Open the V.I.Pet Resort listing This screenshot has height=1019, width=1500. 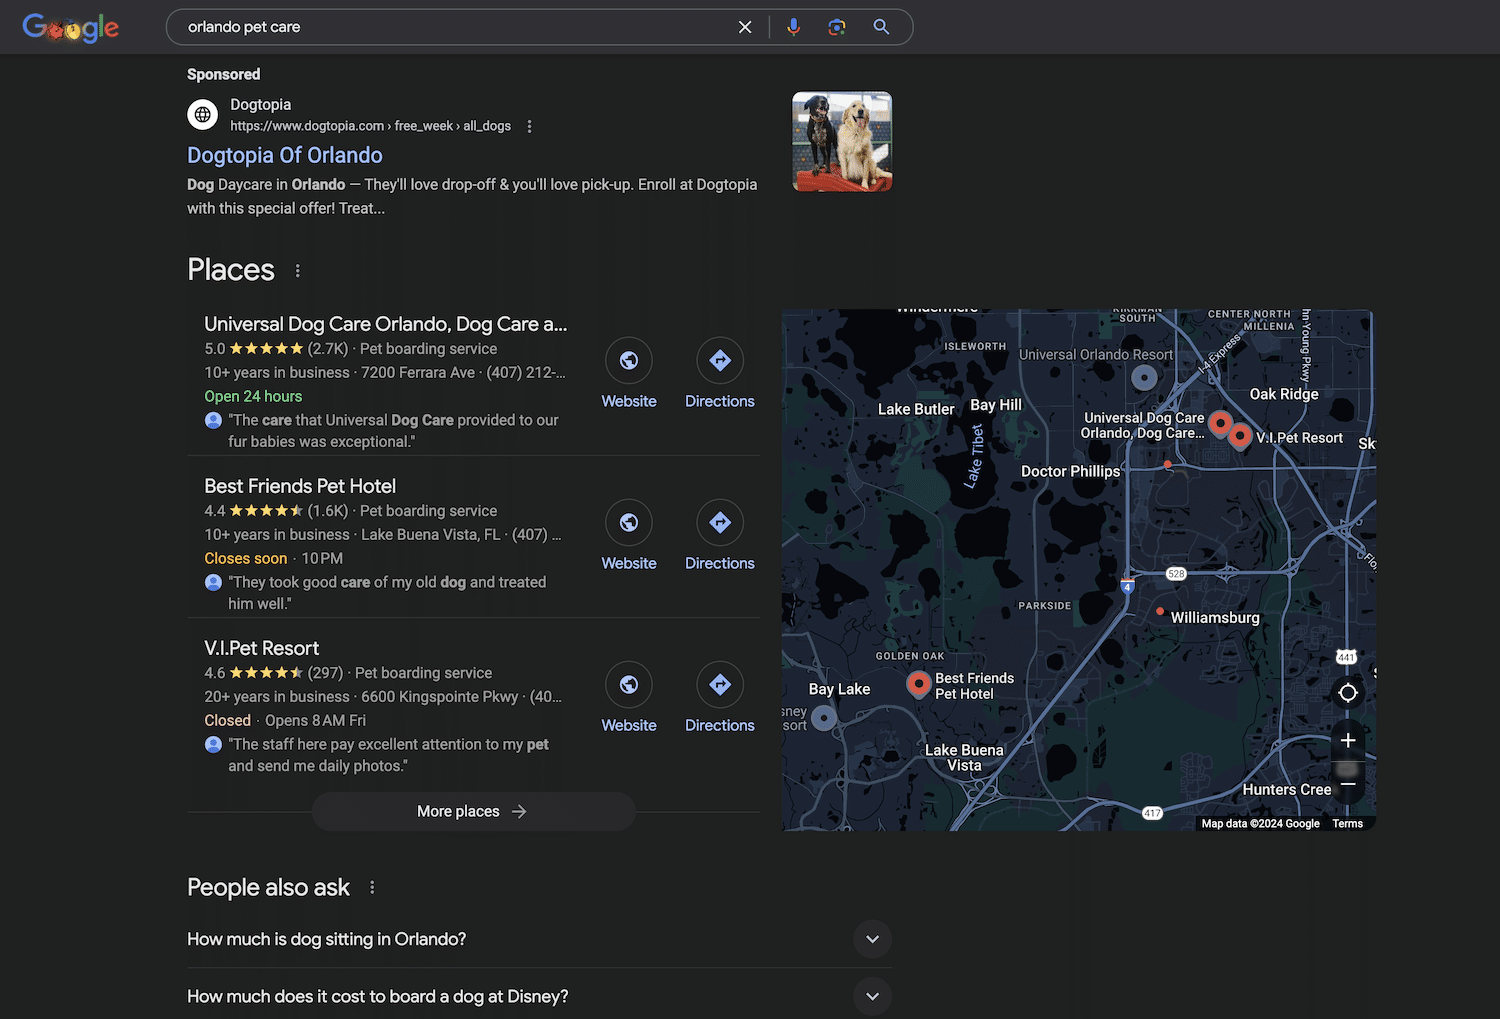click(262, 648)
